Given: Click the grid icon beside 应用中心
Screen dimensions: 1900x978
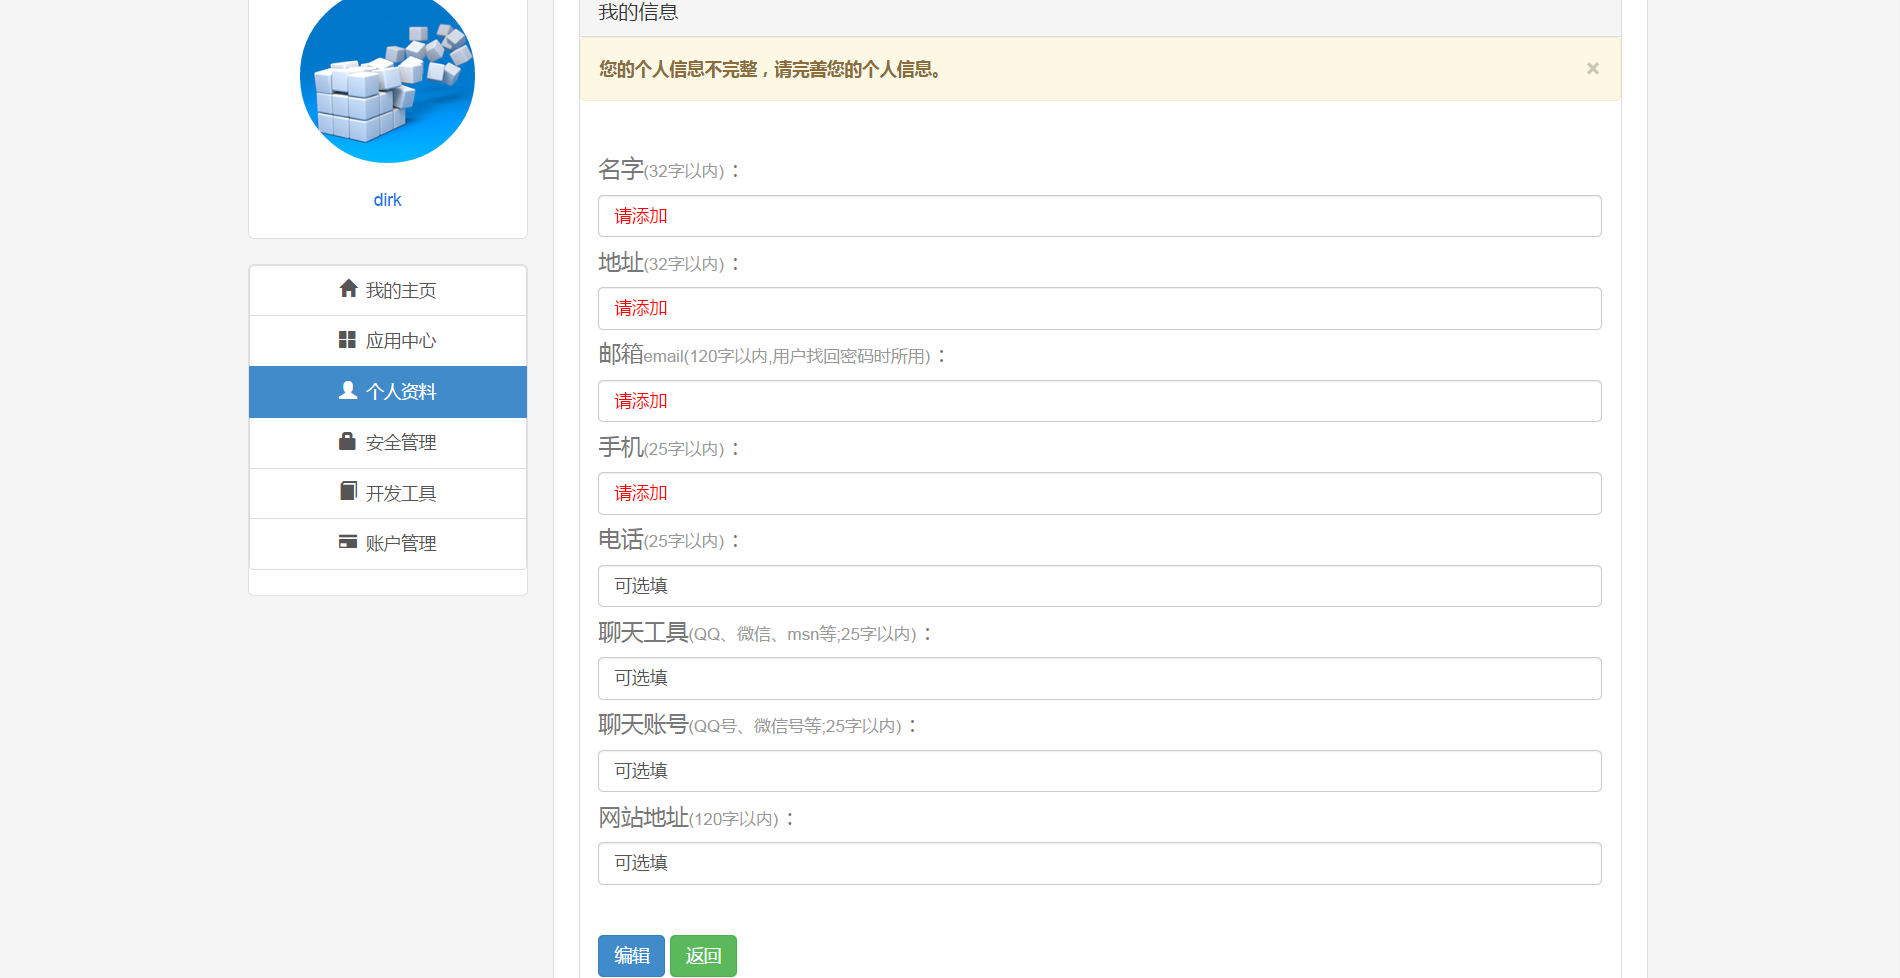Looking at the screenshot, I should (347, 340).
